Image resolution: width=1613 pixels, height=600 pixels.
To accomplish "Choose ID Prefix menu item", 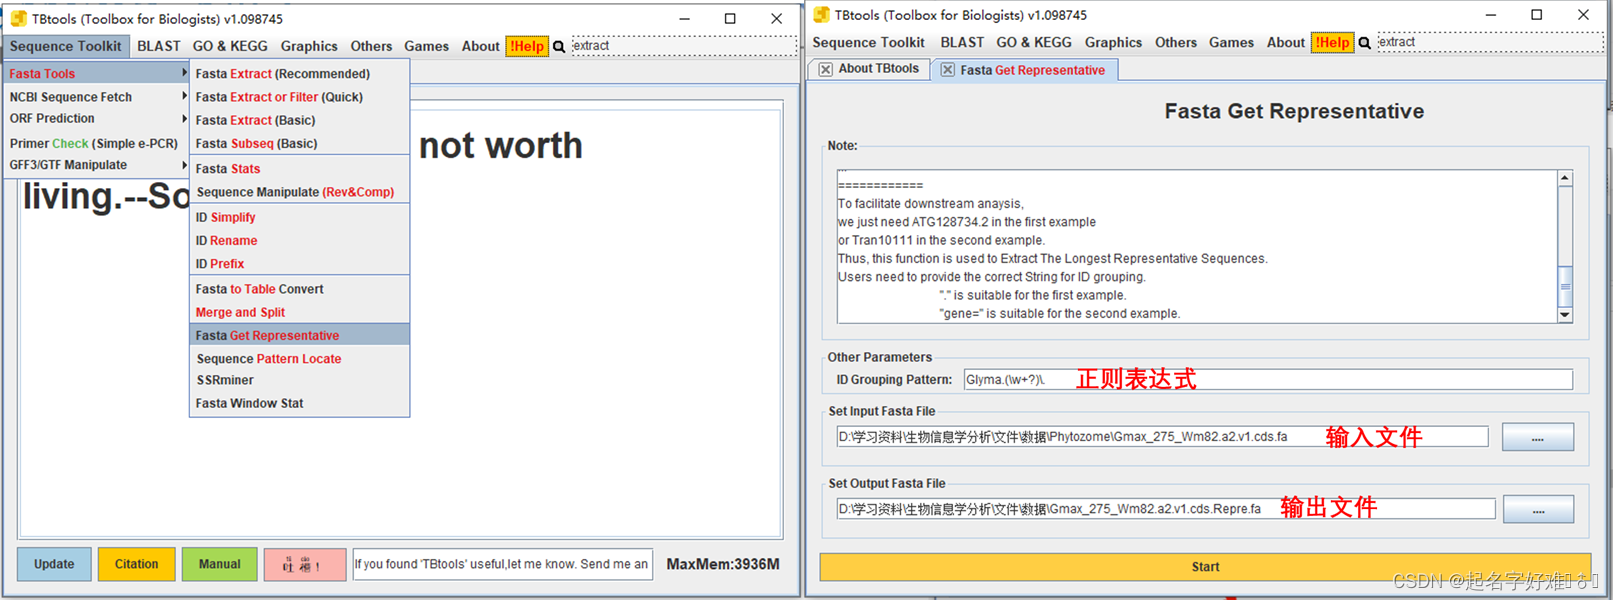I will (299, 264).
